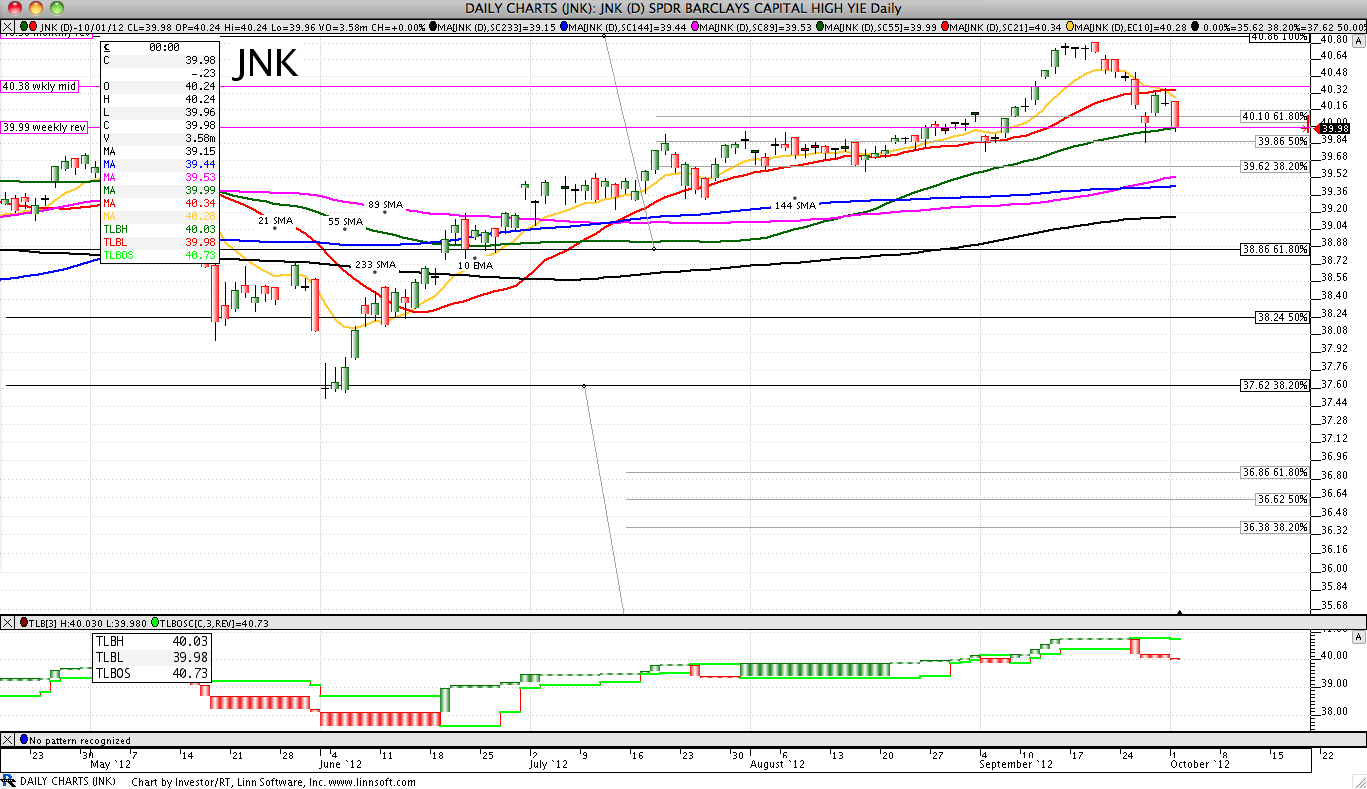Click the 39.62 38.20% Fibonacci label
This screenshot has height=789, width=1367.
pyautogui.click(x=1274, y=166)
